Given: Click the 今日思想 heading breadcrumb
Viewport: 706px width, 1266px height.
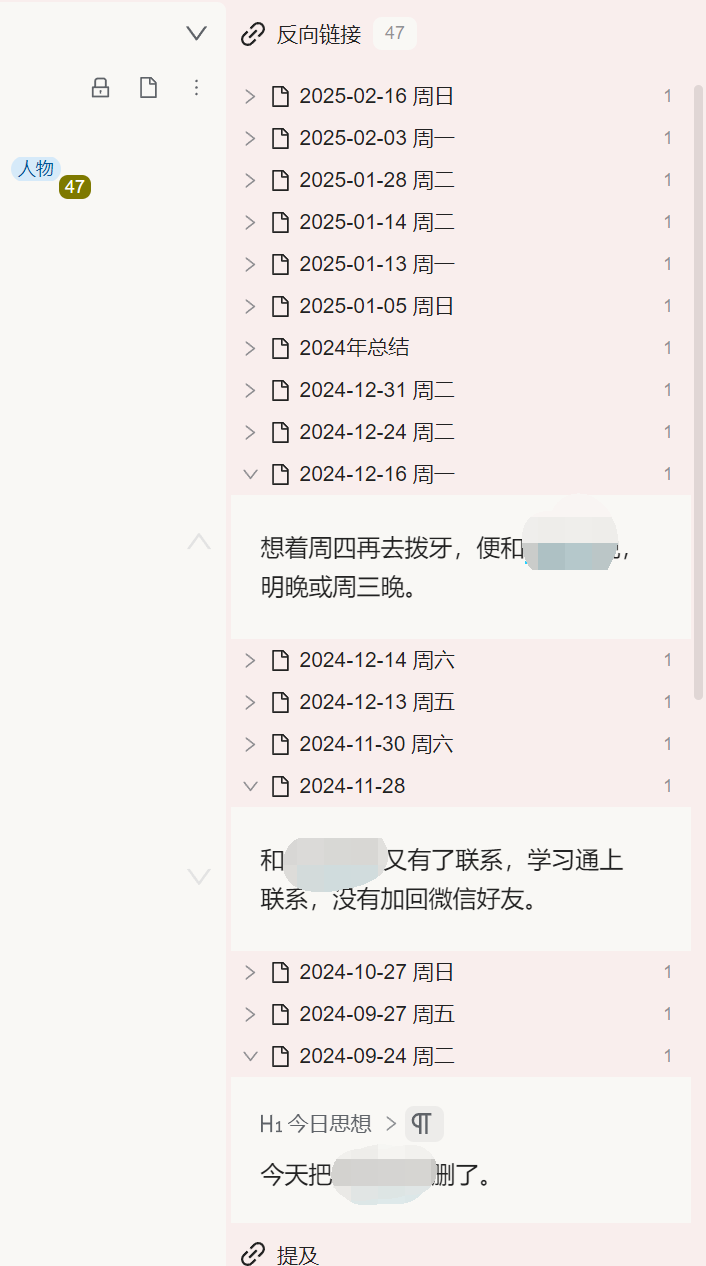Looking at the screenshot, I should tap(315, 1124).
